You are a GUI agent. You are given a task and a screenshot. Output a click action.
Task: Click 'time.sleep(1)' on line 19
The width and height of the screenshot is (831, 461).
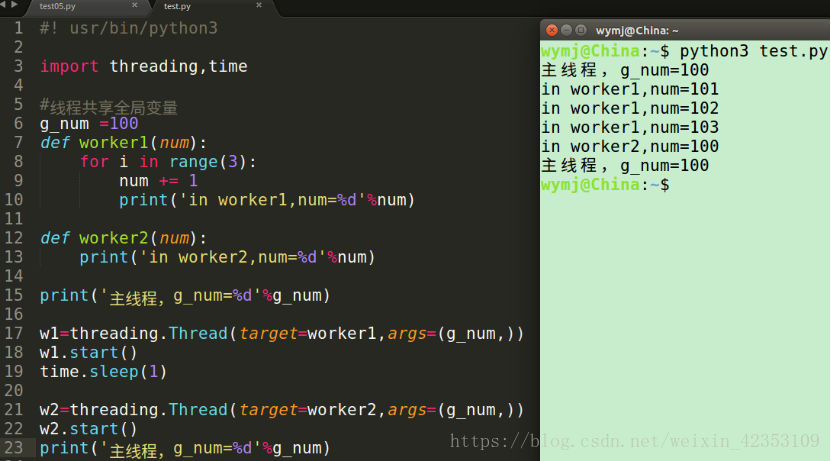[x=103, y=371]
